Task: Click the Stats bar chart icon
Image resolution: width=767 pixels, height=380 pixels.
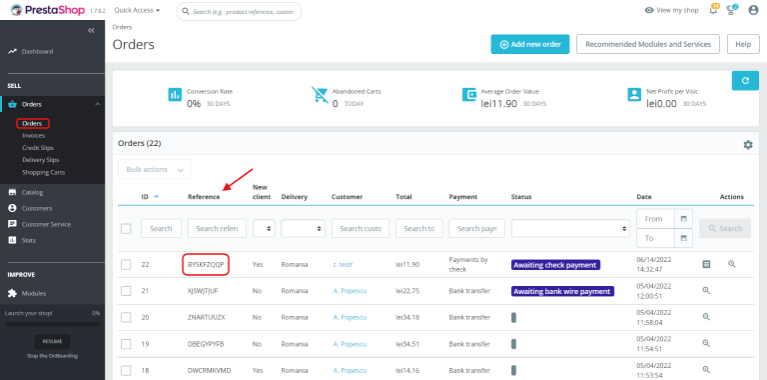Action: (12, 240)
